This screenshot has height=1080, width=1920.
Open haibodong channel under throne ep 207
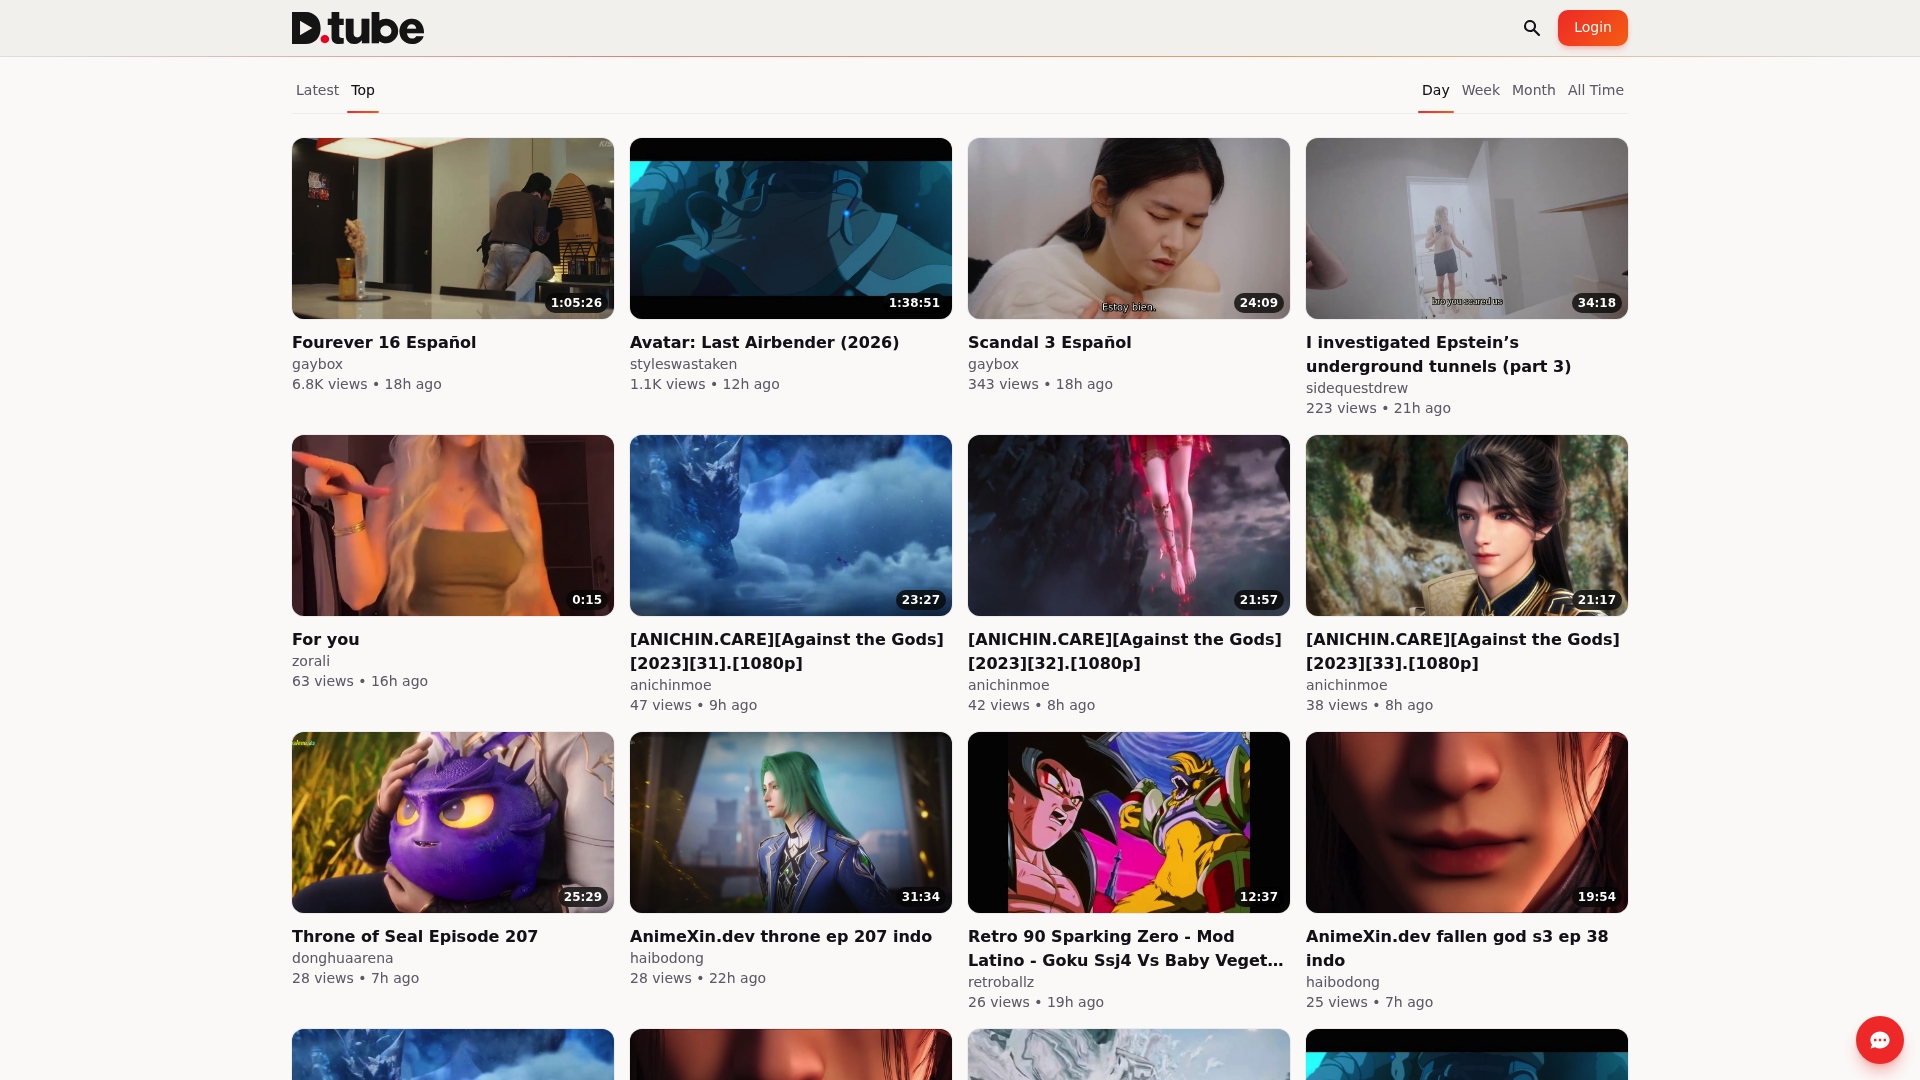tap(667, 959)
